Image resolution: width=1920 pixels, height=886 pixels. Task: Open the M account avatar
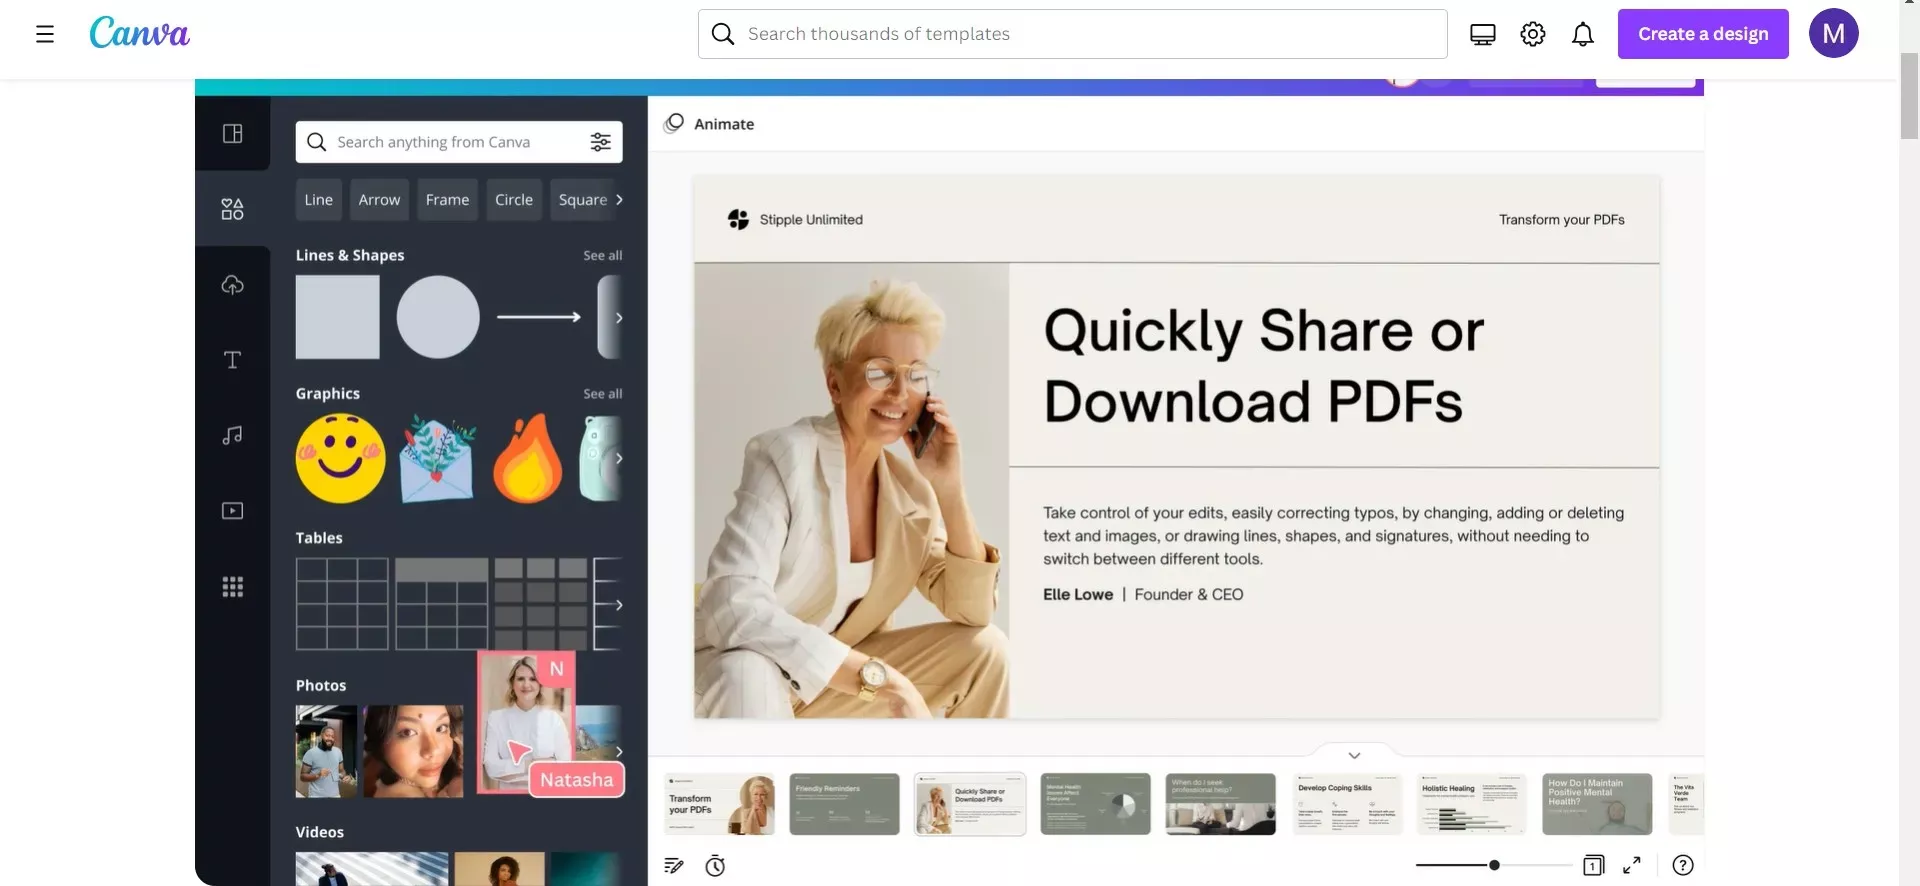tap(1833, 33)
